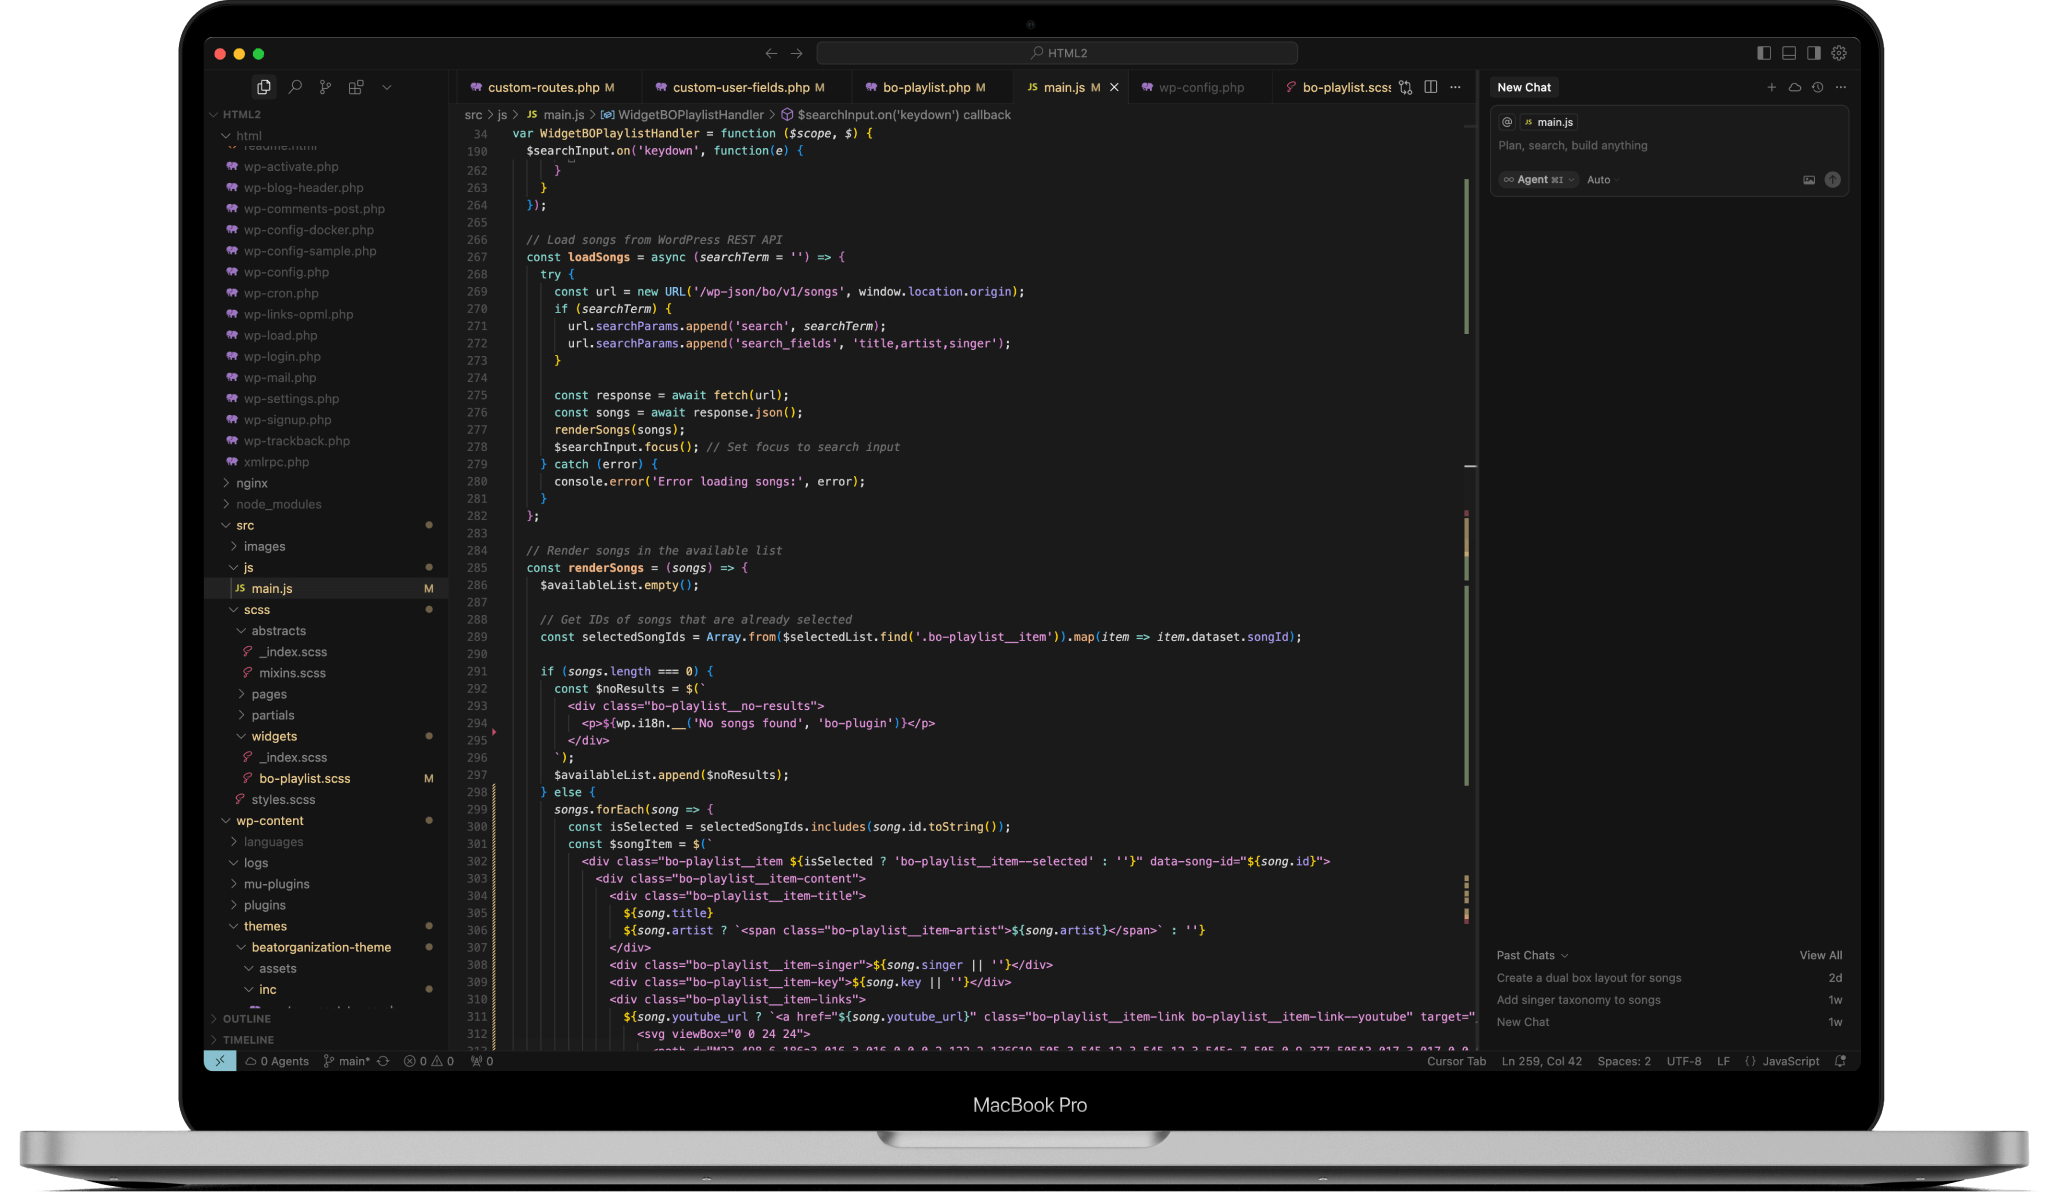This screenshot has width=2048, height=1196.
Task: Open past chat 'Add singer taxonomy to songs'
Action: click(x=1578, y=999)
